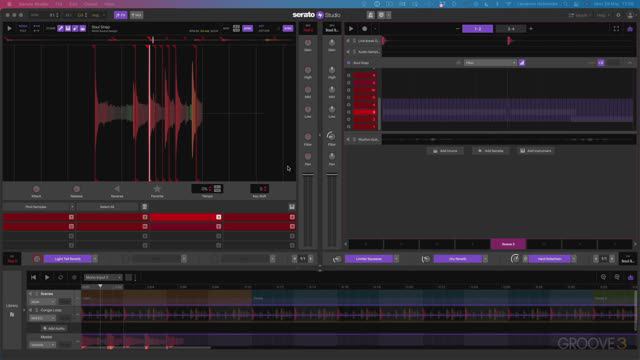Click the purple icon right of fullscreen
The image size is (640, 360).
coord(630,29)
